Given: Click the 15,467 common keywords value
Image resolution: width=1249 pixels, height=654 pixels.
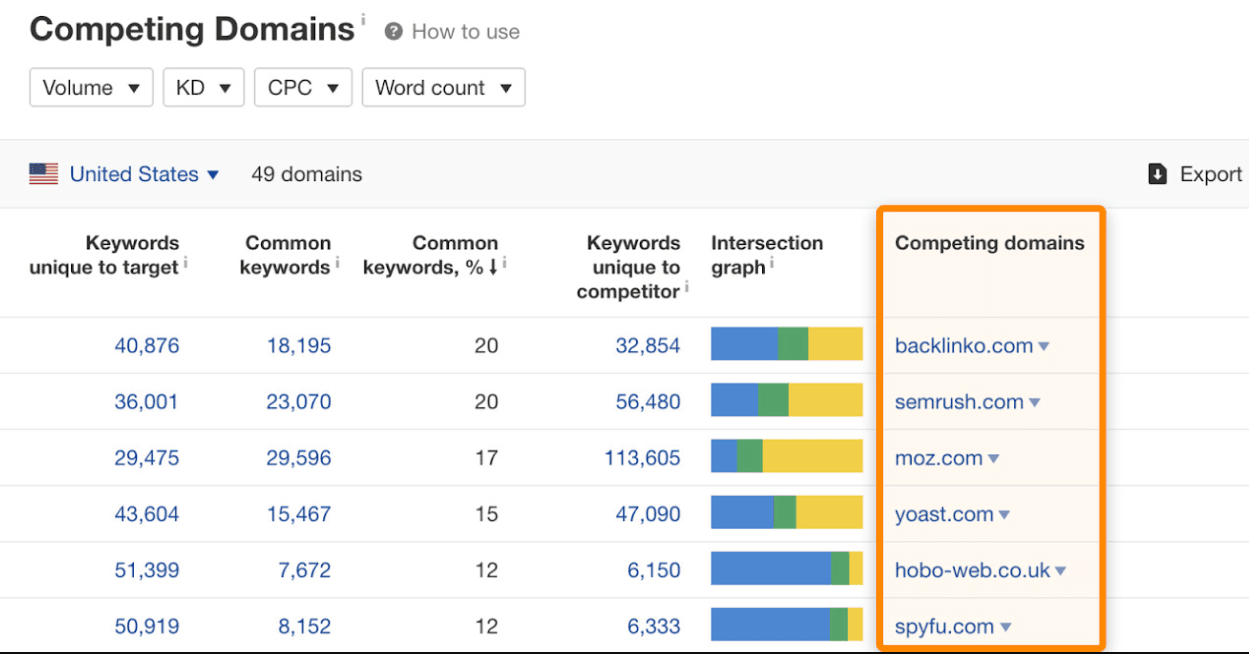Looking at the screenshot, I should point(299,514).
